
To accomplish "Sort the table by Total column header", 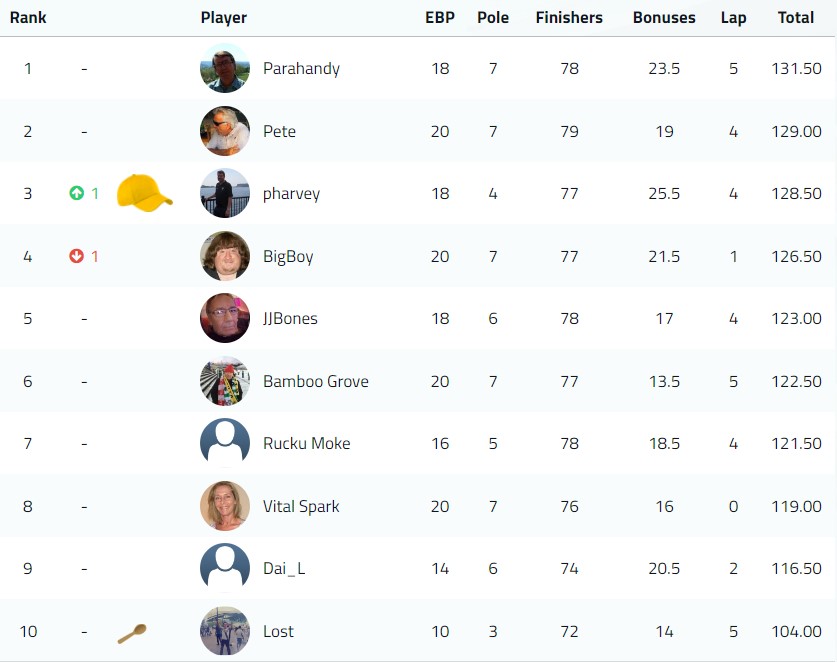I will point(795,18).
